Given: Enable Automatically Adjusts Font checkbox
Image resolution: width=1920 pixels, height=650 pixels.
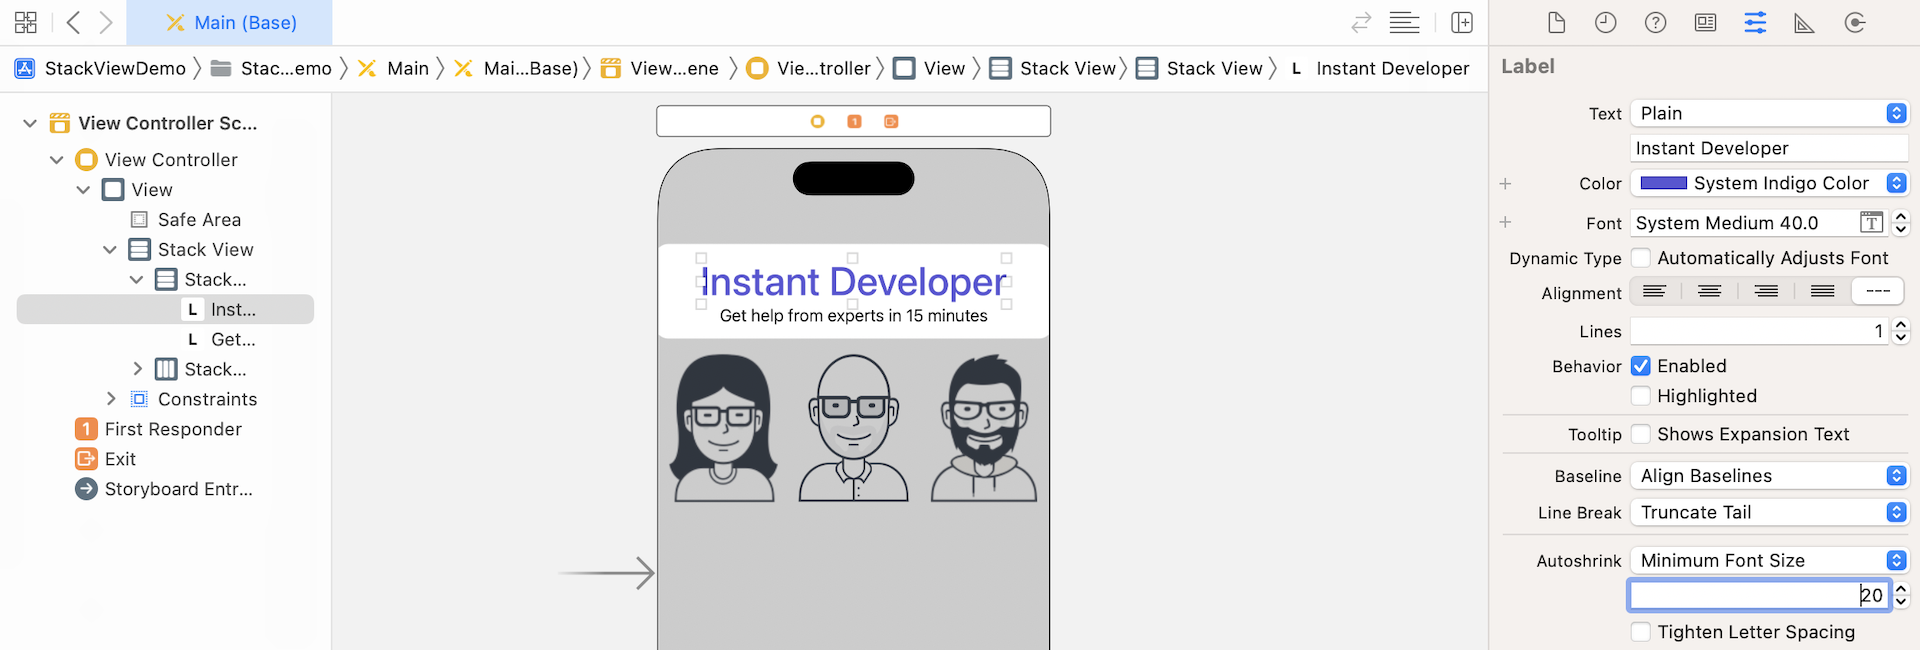Looking at the screenshot, I should point(1641,258).
